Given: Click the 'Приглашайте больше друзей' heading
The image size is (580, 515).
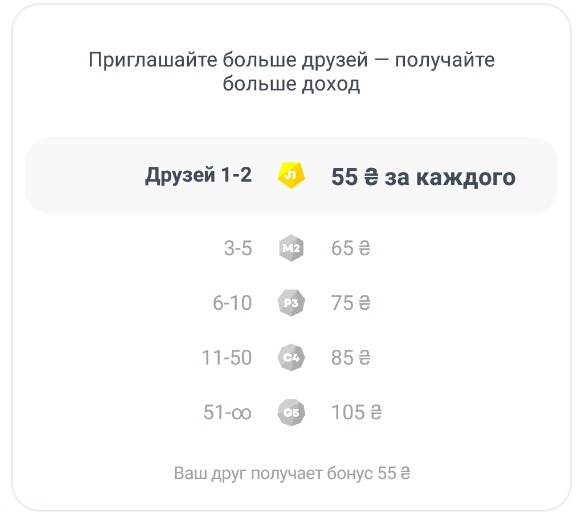Looking at the screenshot, I should (228, 60).
